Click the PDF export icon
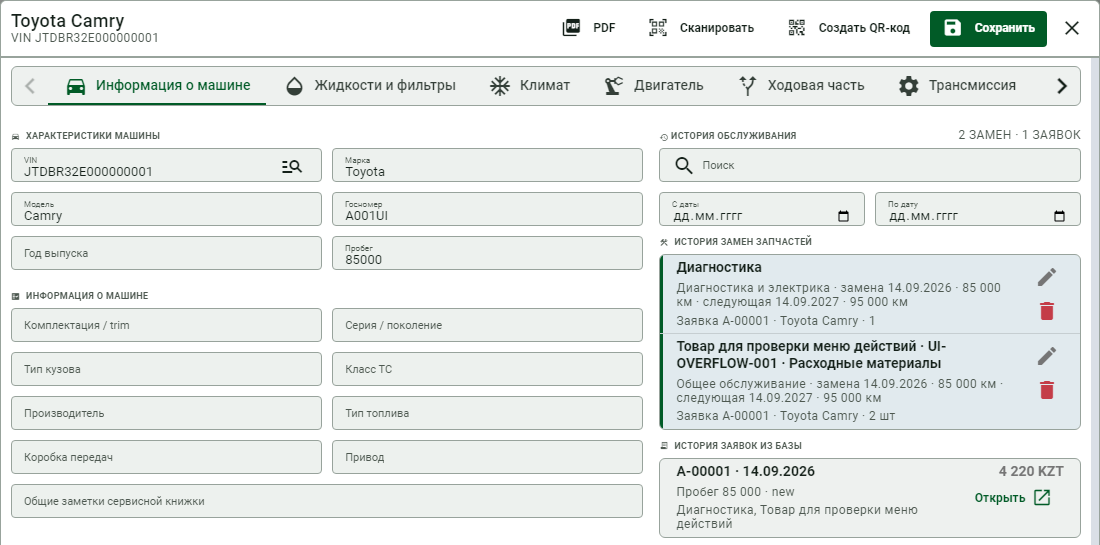 (572, 28)
